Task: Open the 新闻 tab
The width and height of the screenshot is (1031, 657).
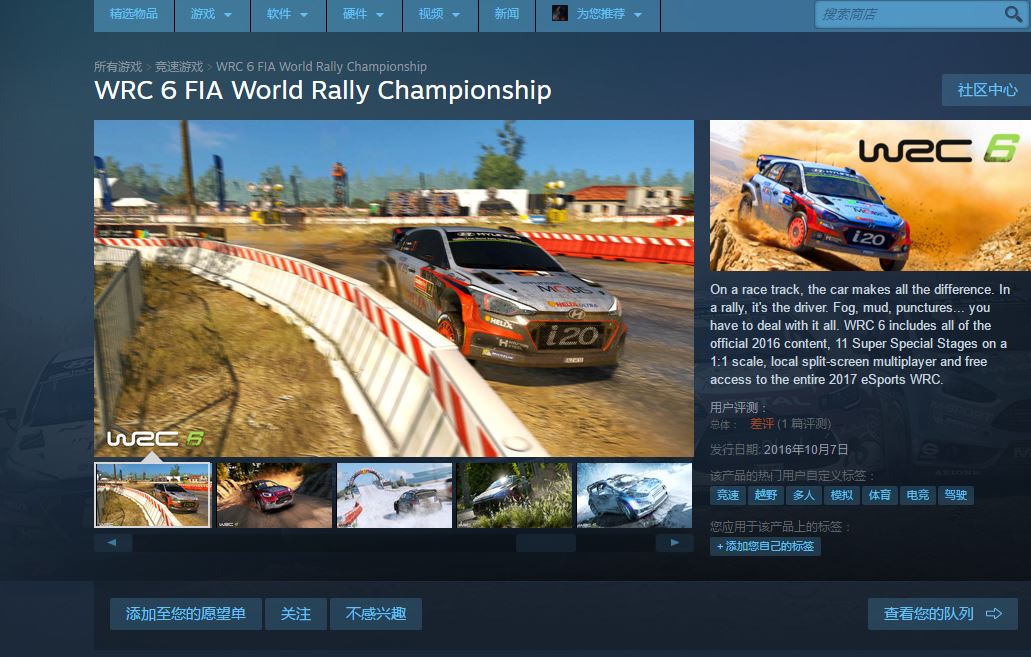Action: tap(507, 14)
